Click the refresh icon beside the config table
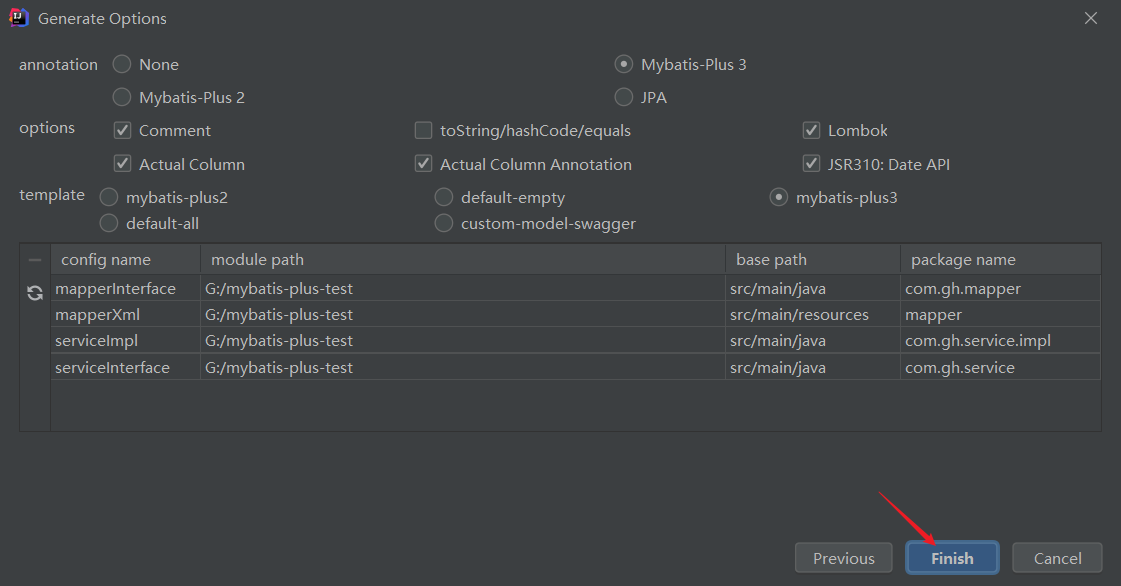 coord(35,293)
